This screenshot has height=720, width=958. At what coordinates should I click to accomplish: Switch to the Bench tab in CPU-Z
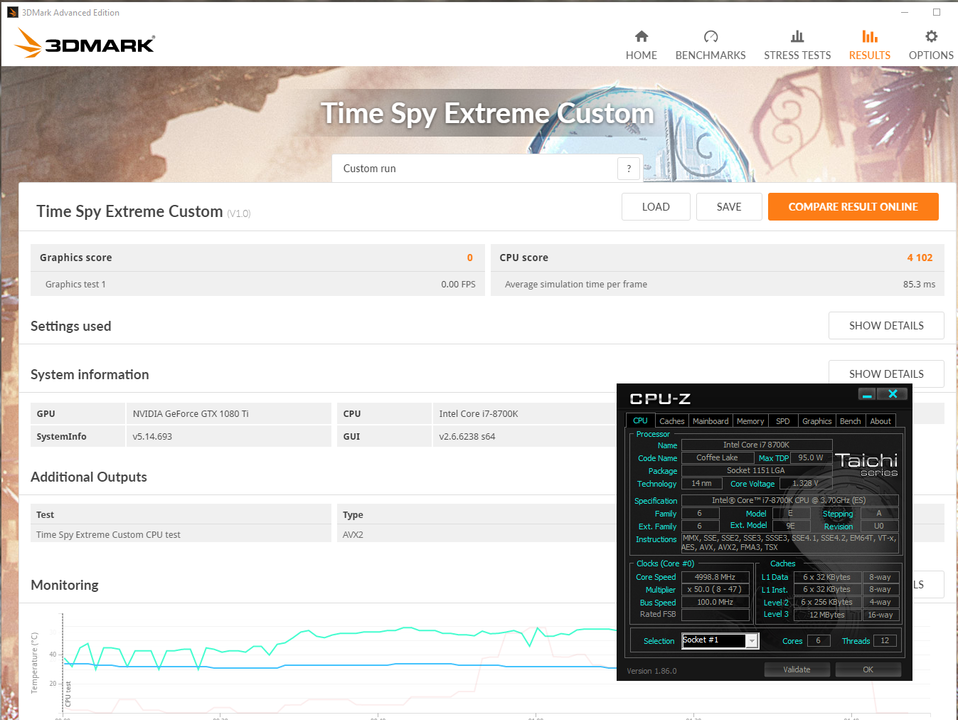(850, 421)
